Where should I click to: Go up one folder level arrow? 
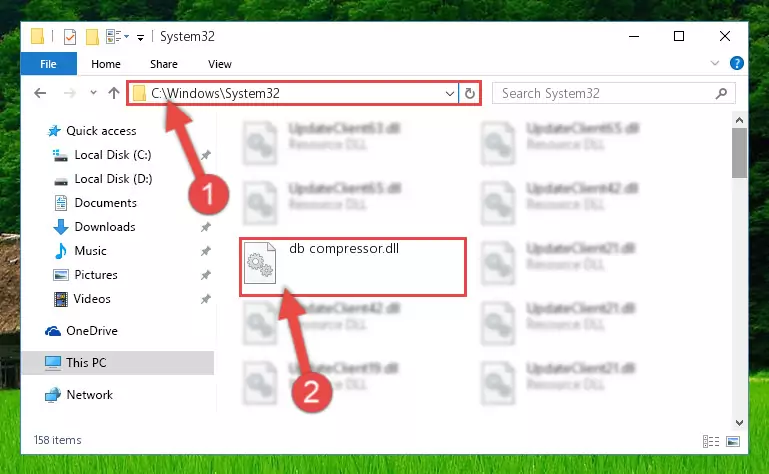click(x=114, y=93)
